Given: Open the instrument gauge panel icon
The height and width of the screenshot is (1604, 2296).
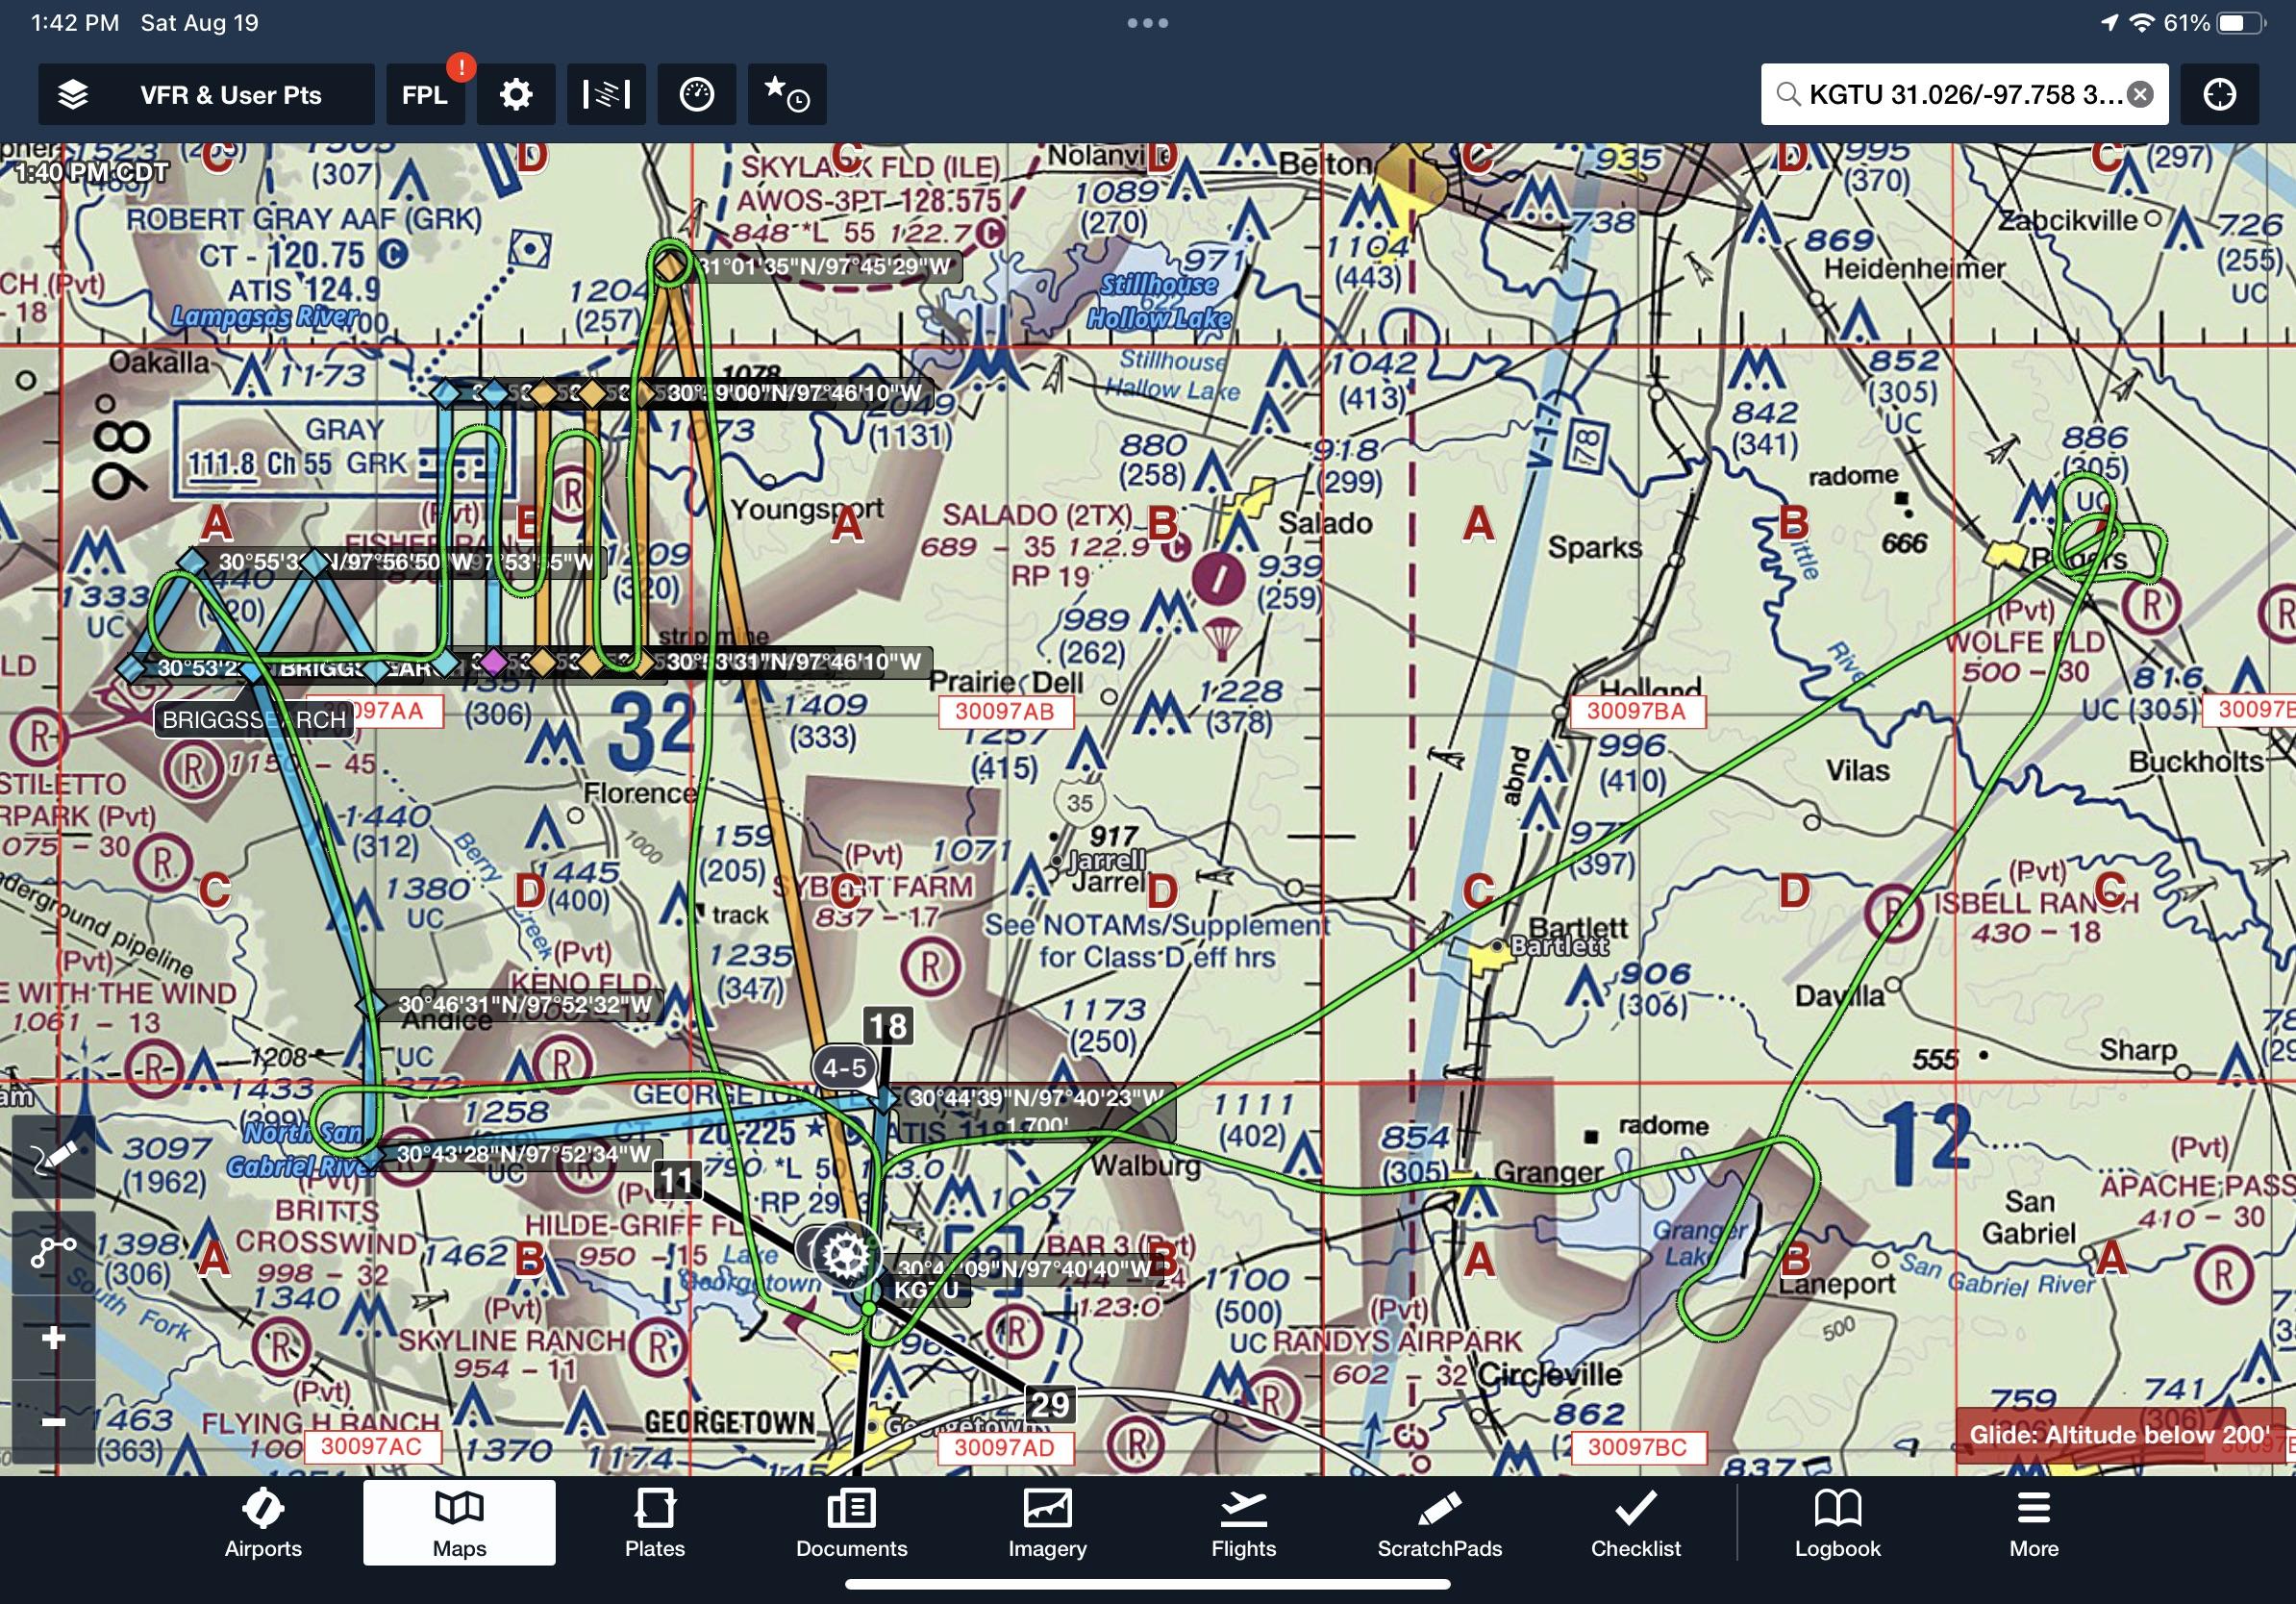Looking at the screenshot, I should [696, 95].
